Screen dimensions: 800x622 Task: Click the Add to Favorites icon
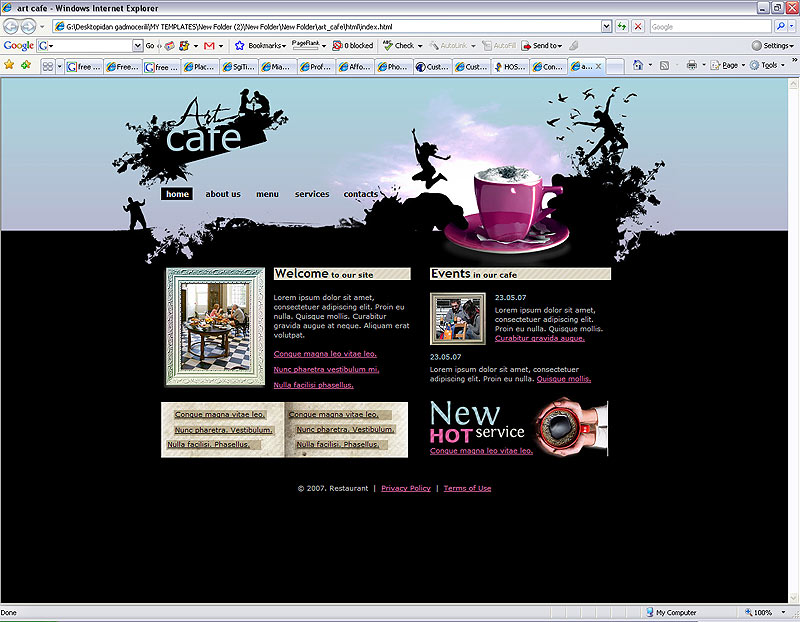pos(25,65)
